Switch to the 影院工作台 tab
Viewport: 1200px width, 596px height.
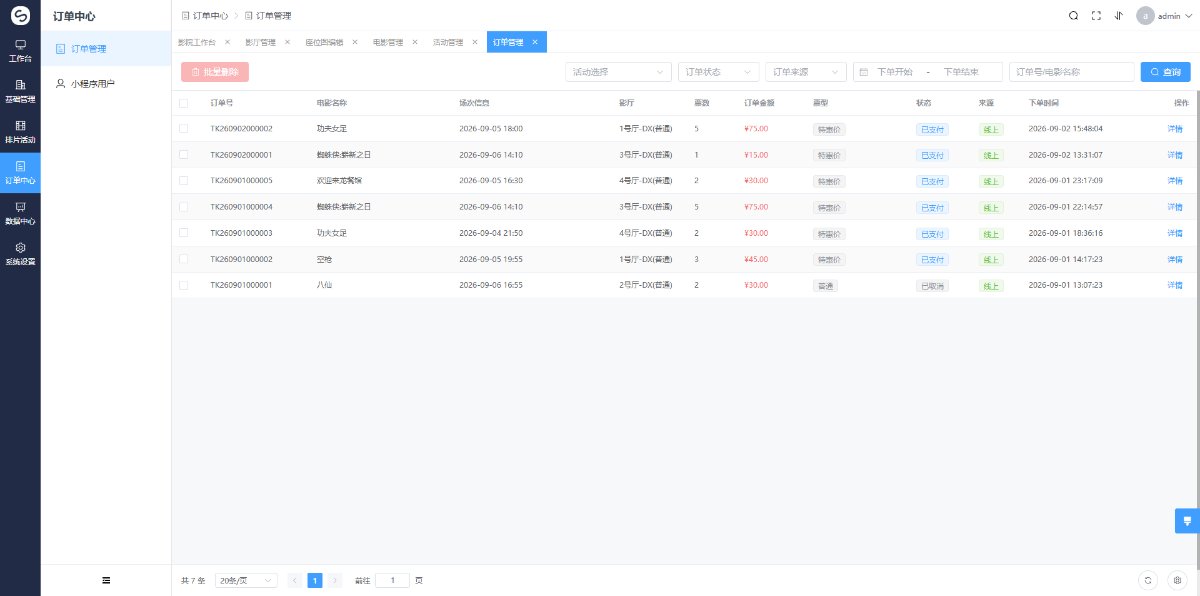pyautogui.click(x=196, y=42)
